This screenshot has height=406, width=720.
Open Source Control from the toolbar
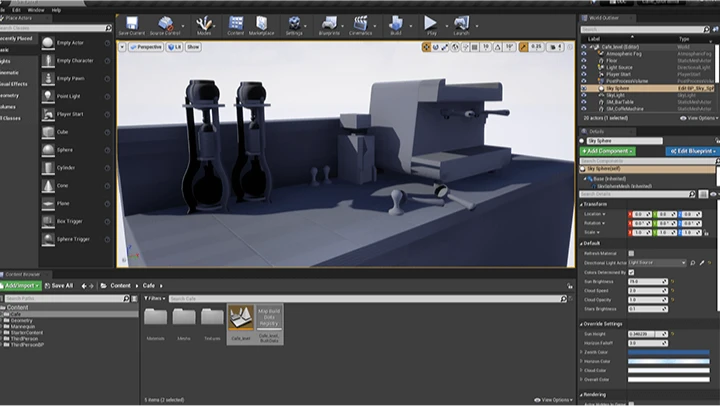(165, 25)
